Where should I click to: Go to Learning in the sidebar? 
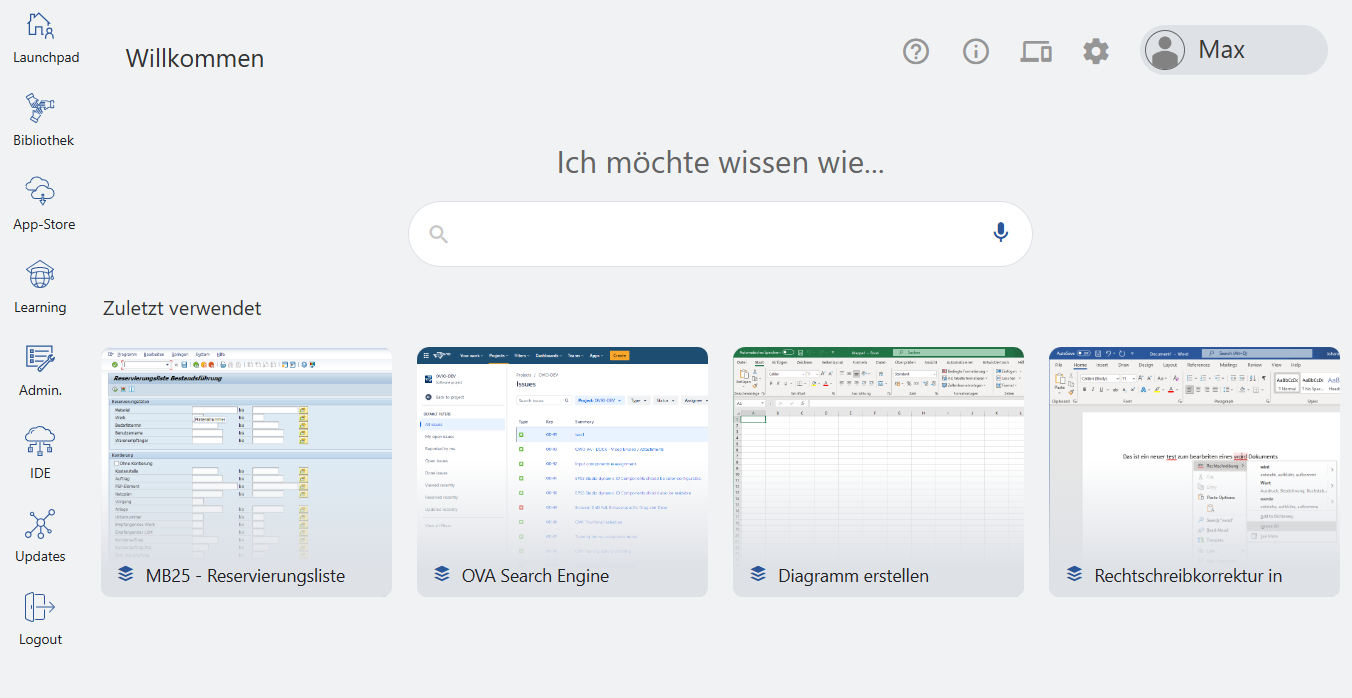[x=41, y=275]
